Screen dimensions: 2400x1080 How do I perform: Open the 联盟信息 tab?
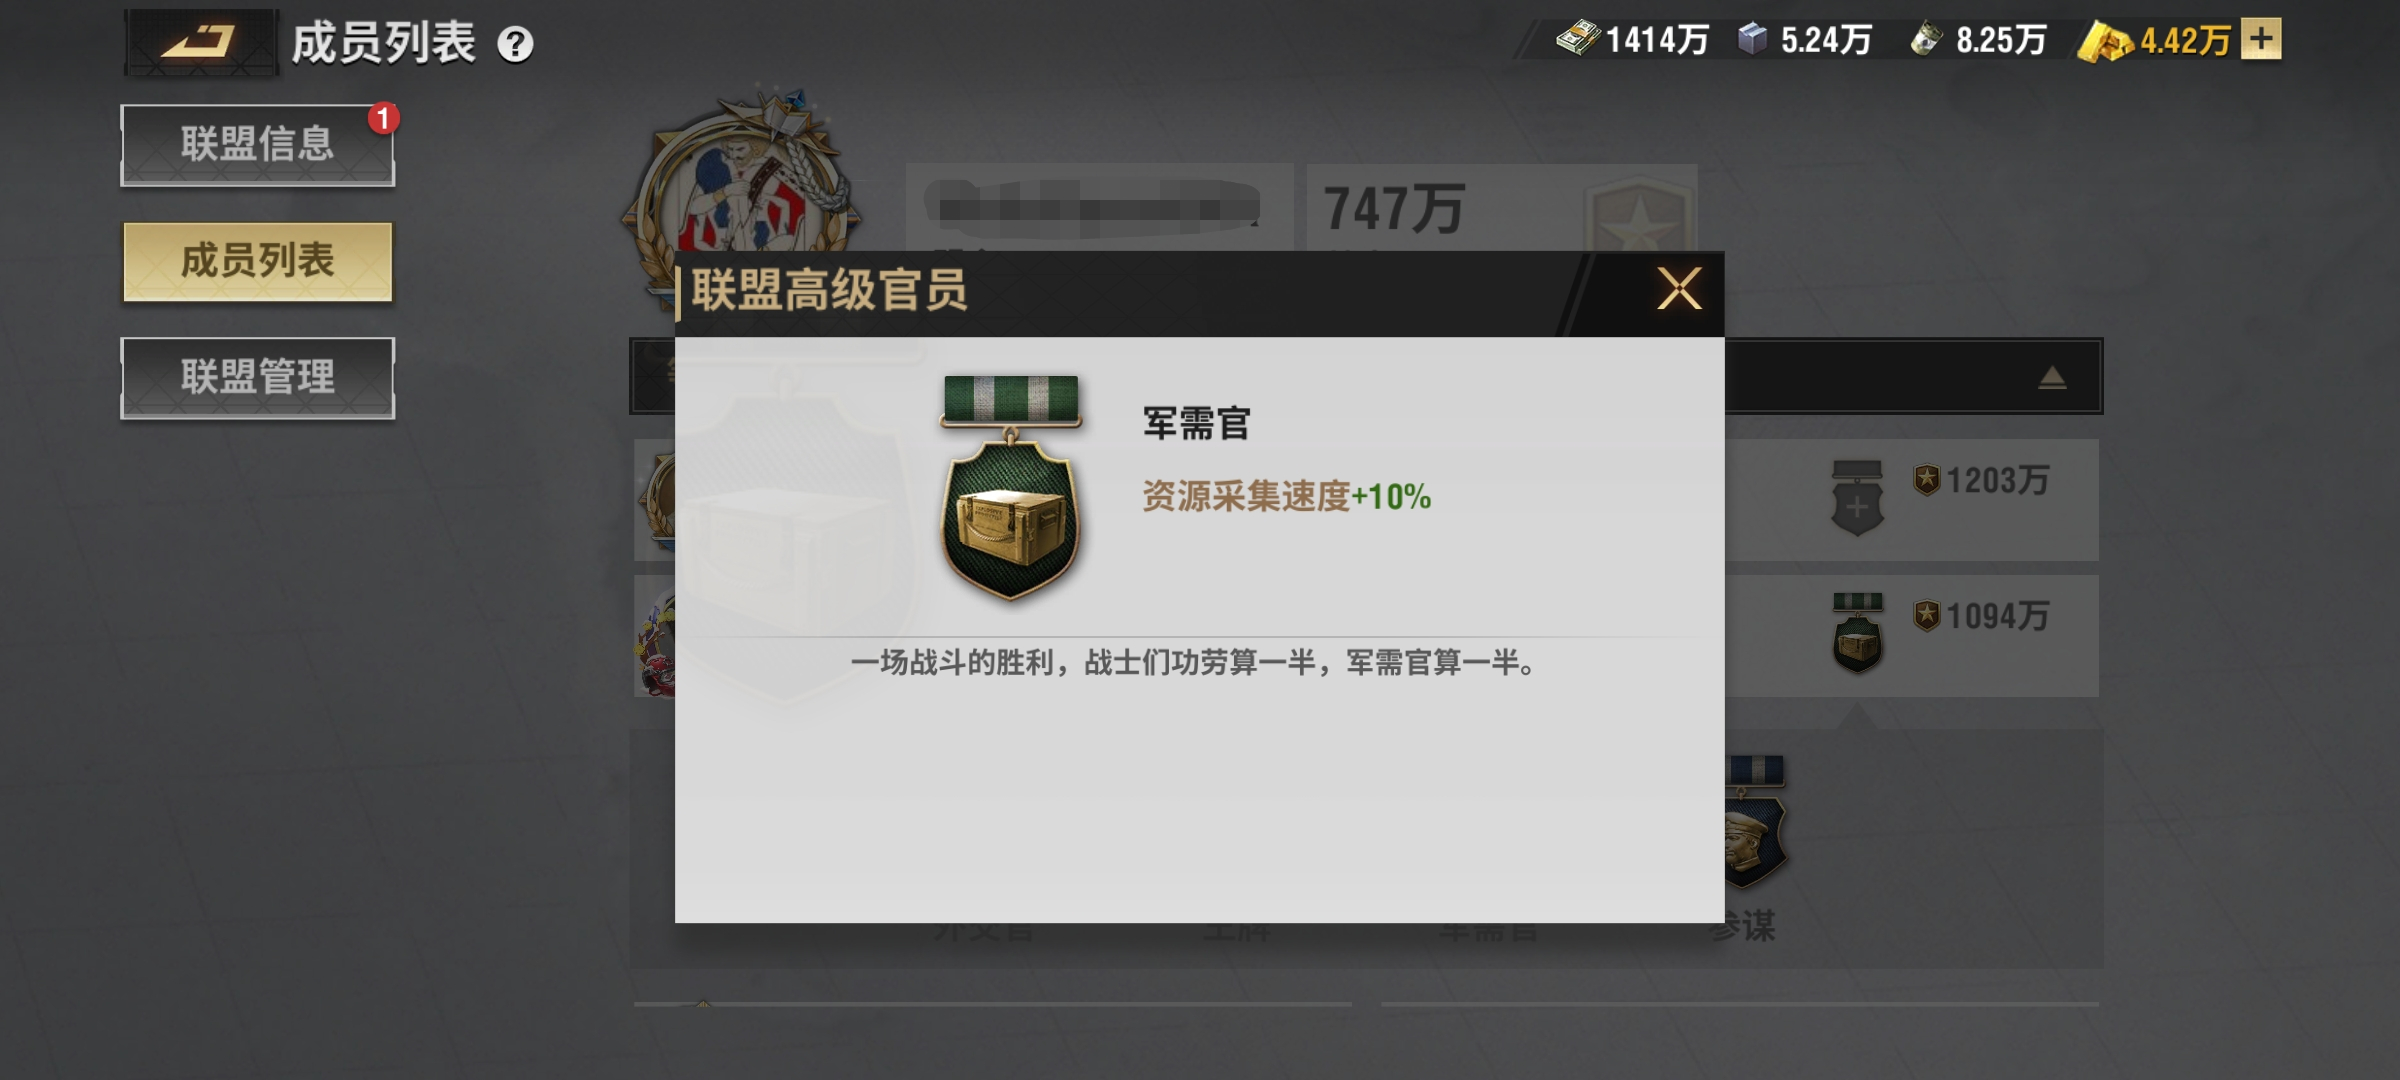click(x=258, y=144)
